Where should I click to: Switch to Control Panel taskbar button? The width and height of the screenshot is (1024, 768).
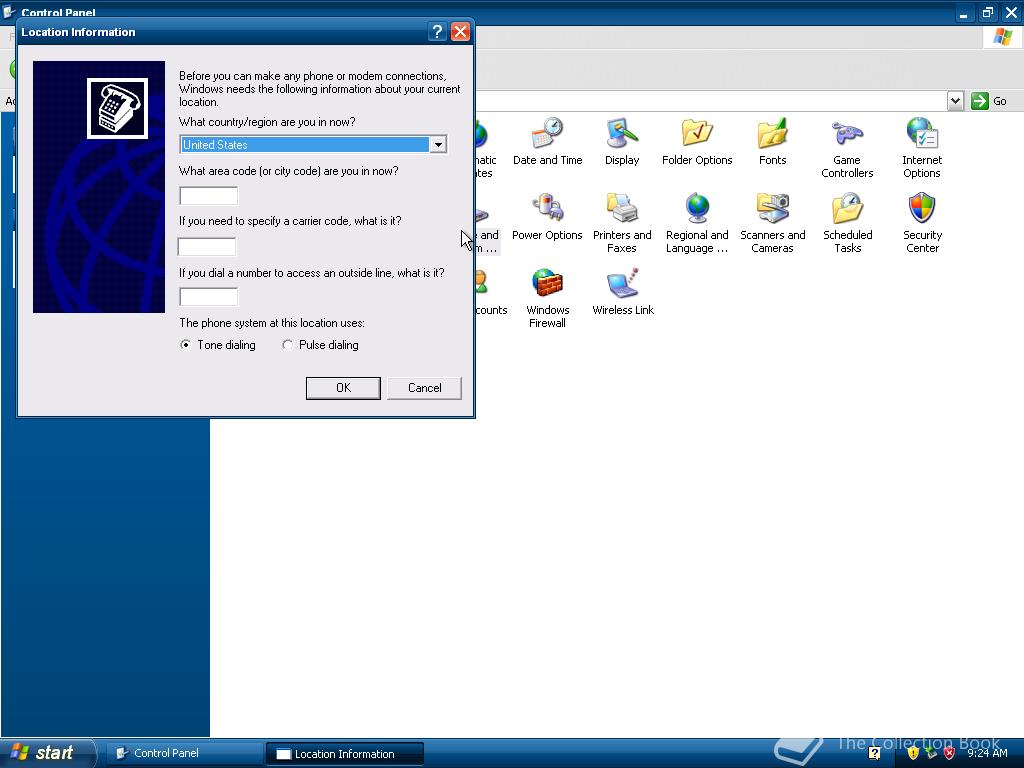[x=184, y=753]
